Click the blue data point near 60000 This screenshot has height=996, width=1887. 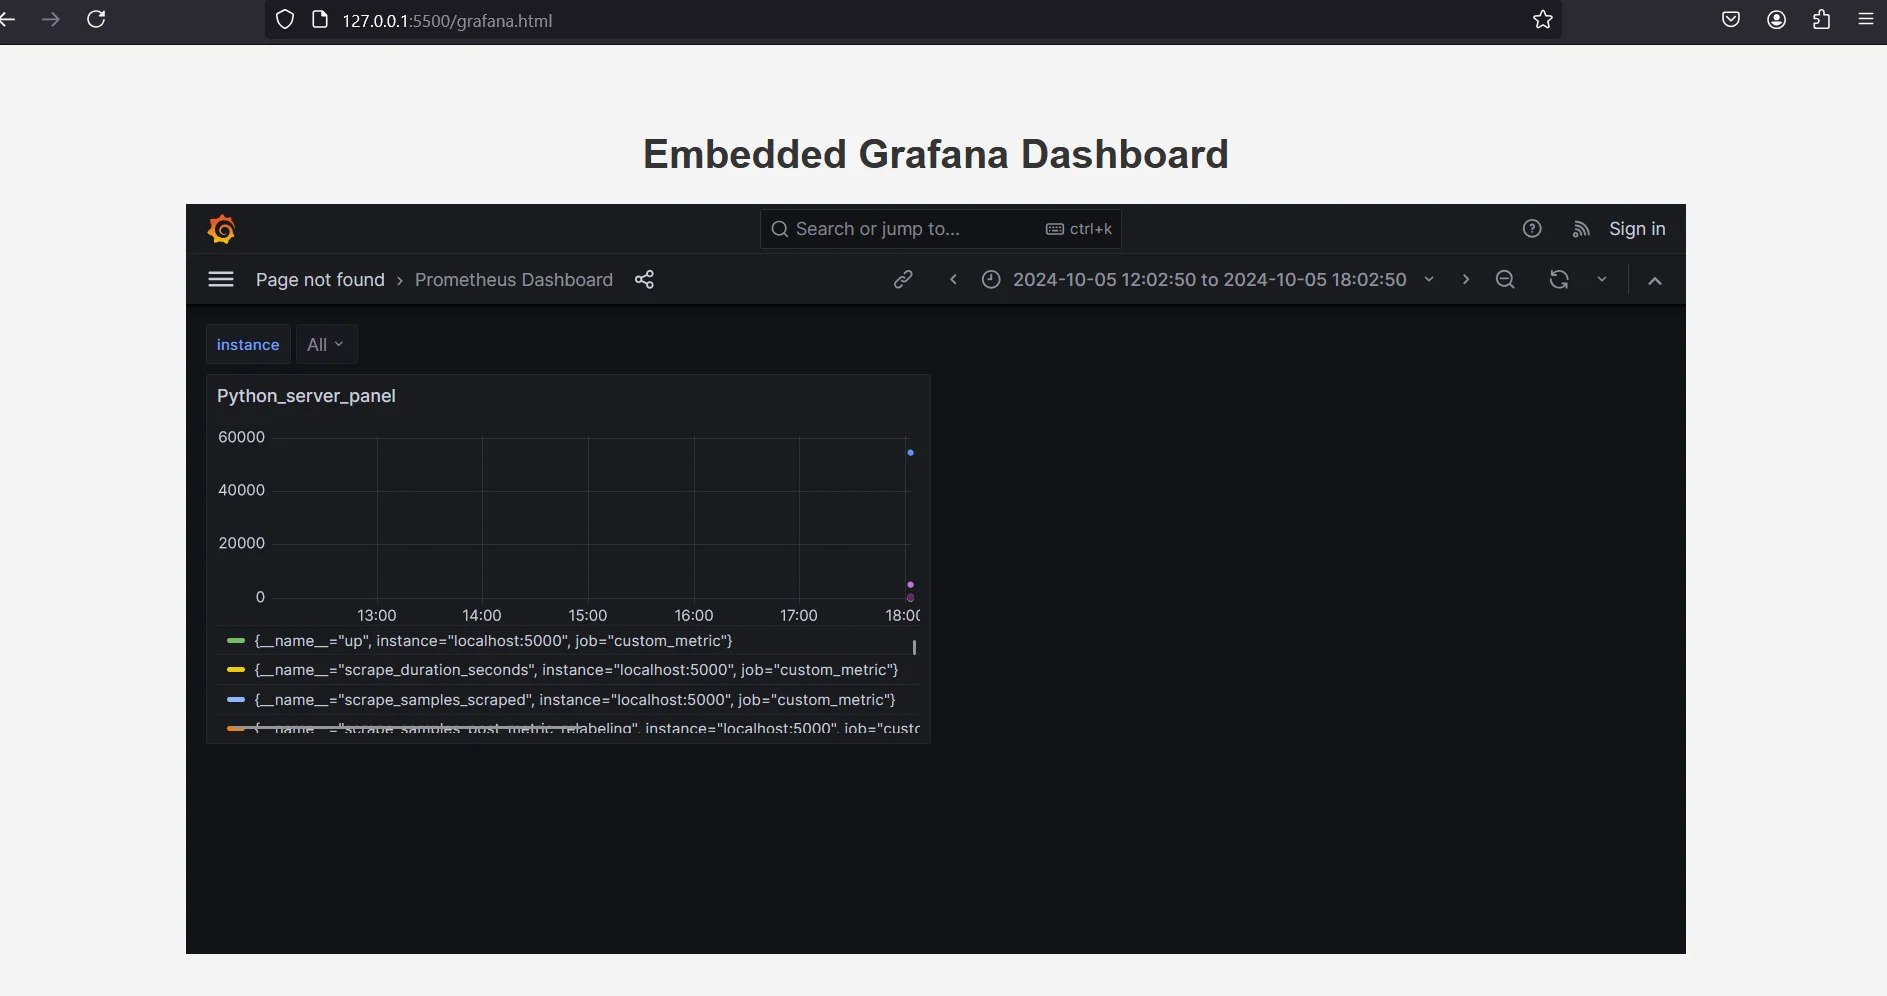(910, 453)
